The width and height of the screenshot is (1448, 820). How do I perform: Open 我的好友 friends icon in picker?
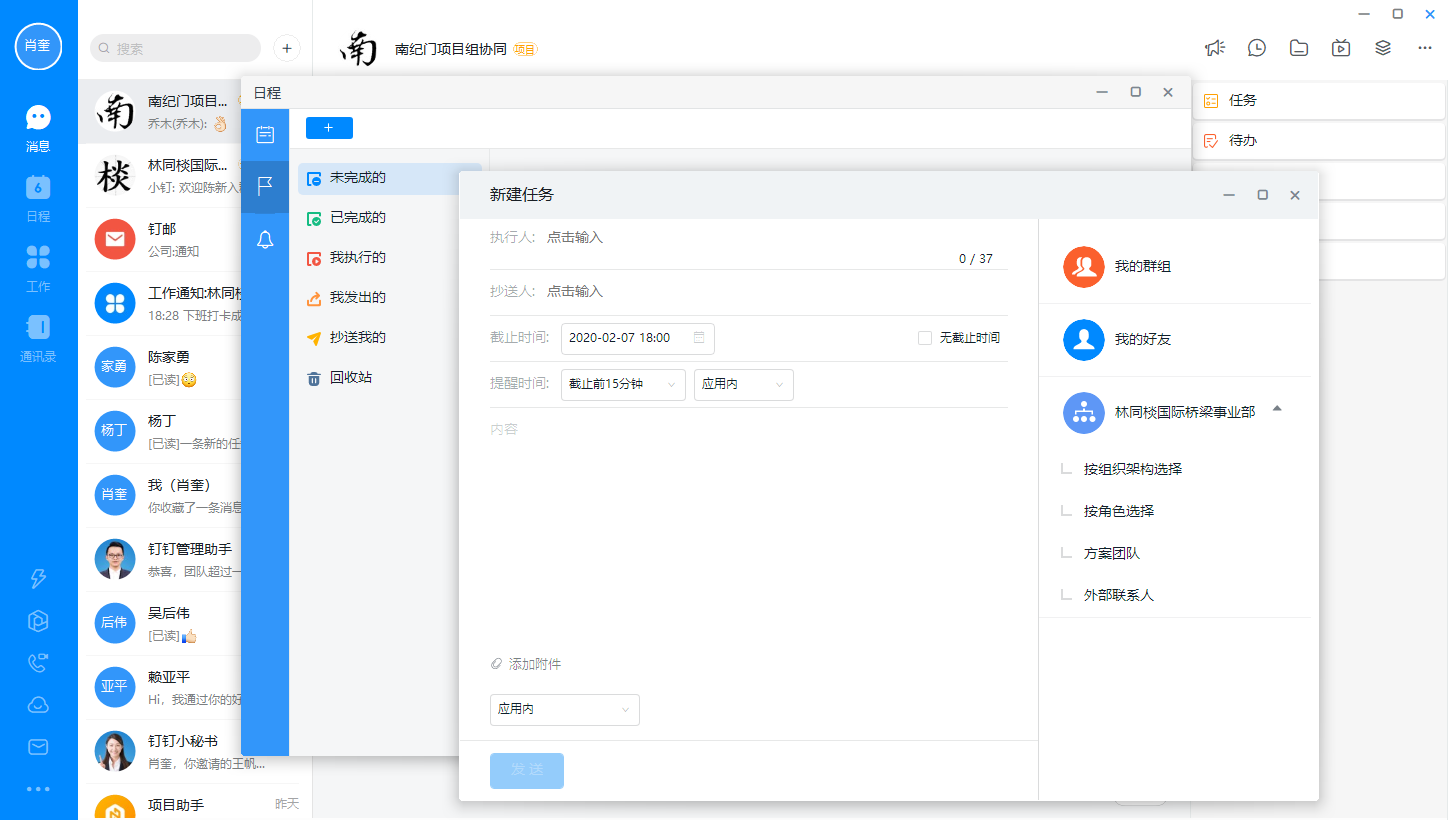coord(1084,340)
